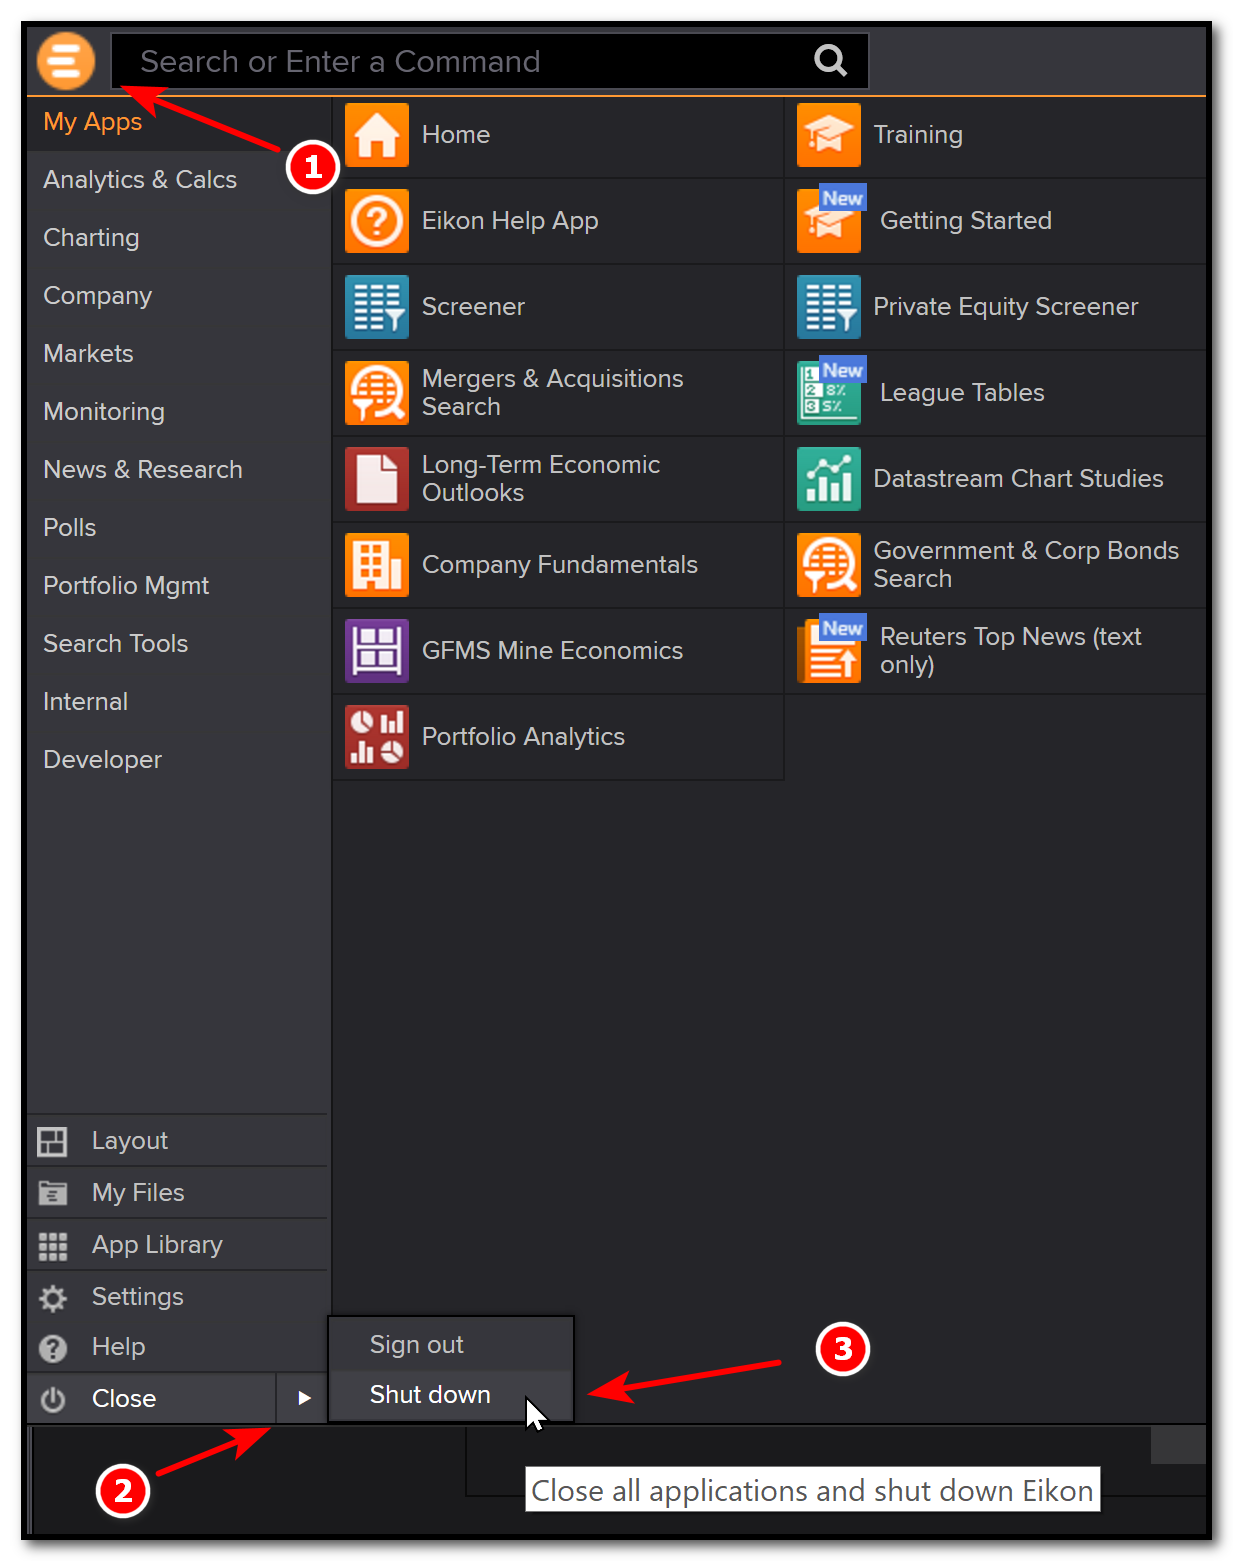The width and height of the screenshot is (1233, 1561).
Task: Click the Close menu label
Action: click(x=124, y=1399)
